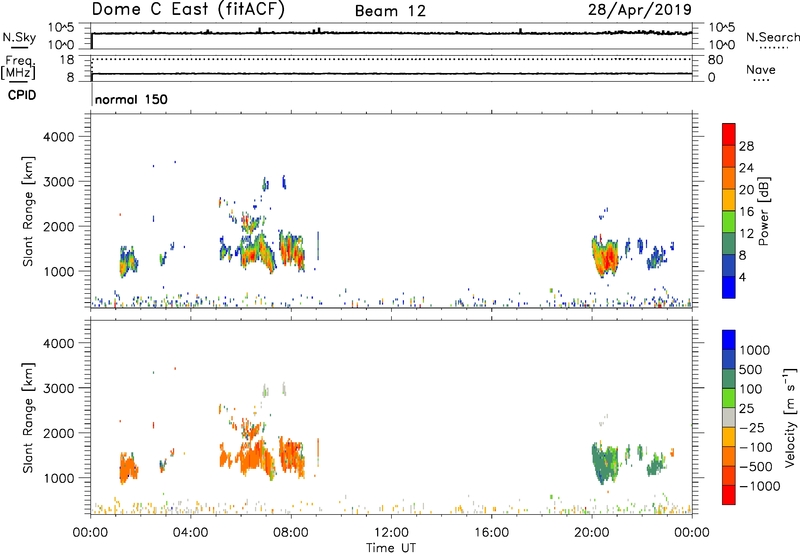Click the '28' label on power colorbar

point(746,146)
